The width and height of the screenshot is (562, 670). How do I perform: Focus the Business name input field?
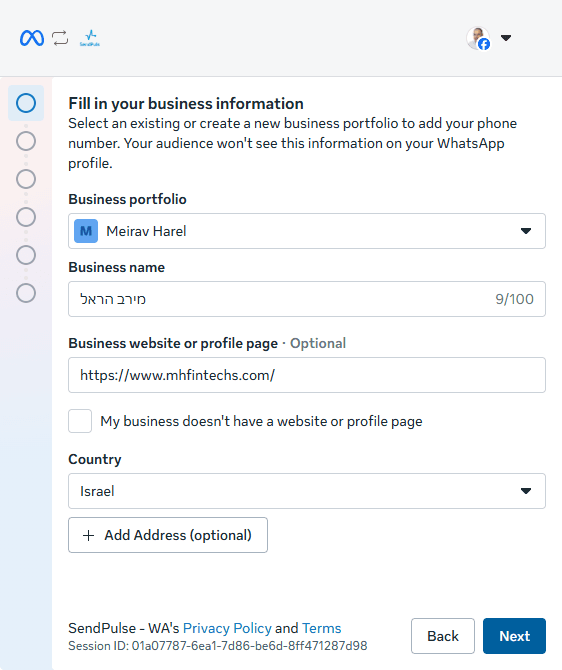tap(307, 299)
